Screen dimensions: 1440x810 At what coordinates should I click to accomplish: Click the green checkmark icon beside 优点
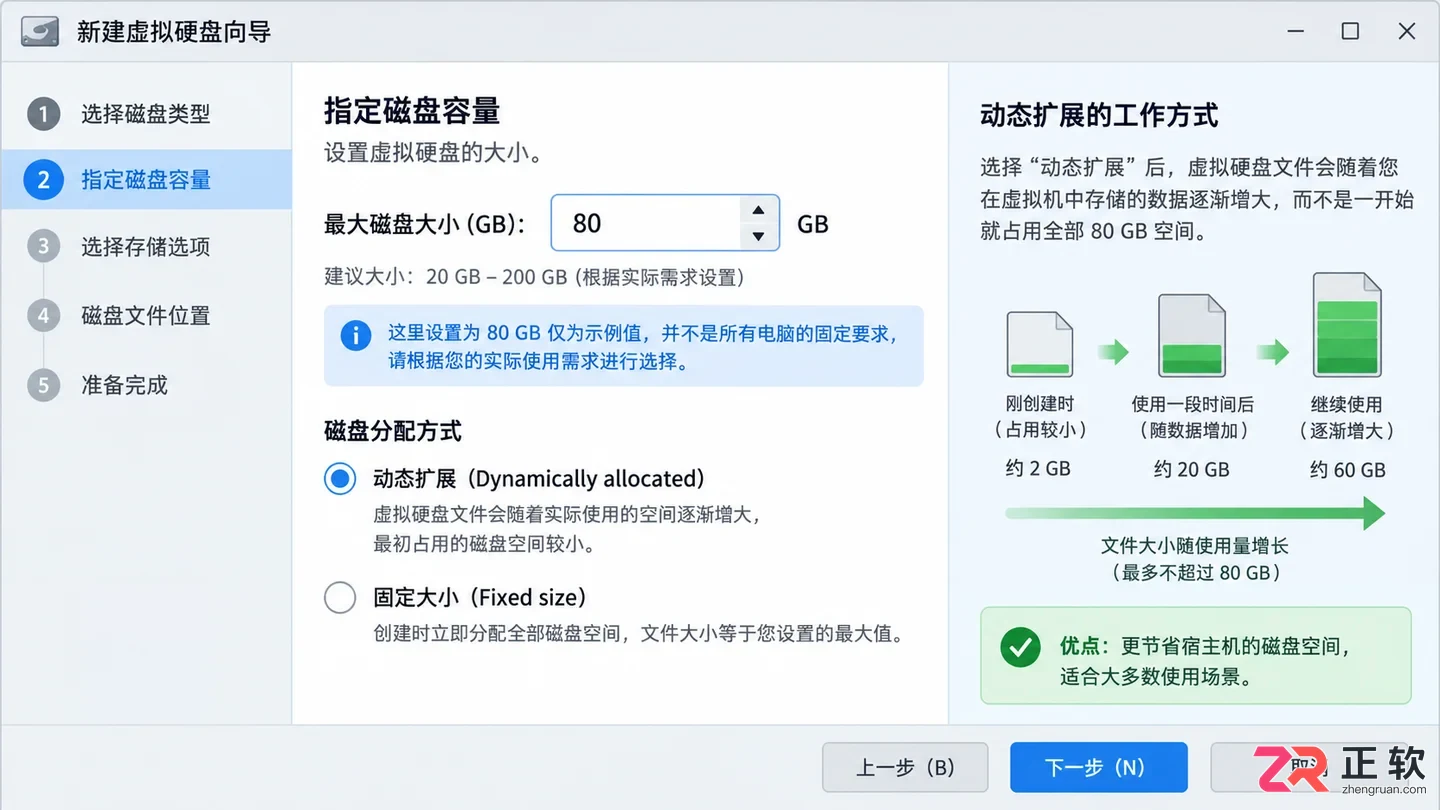pyautogui.click(x=1020, y=648)
